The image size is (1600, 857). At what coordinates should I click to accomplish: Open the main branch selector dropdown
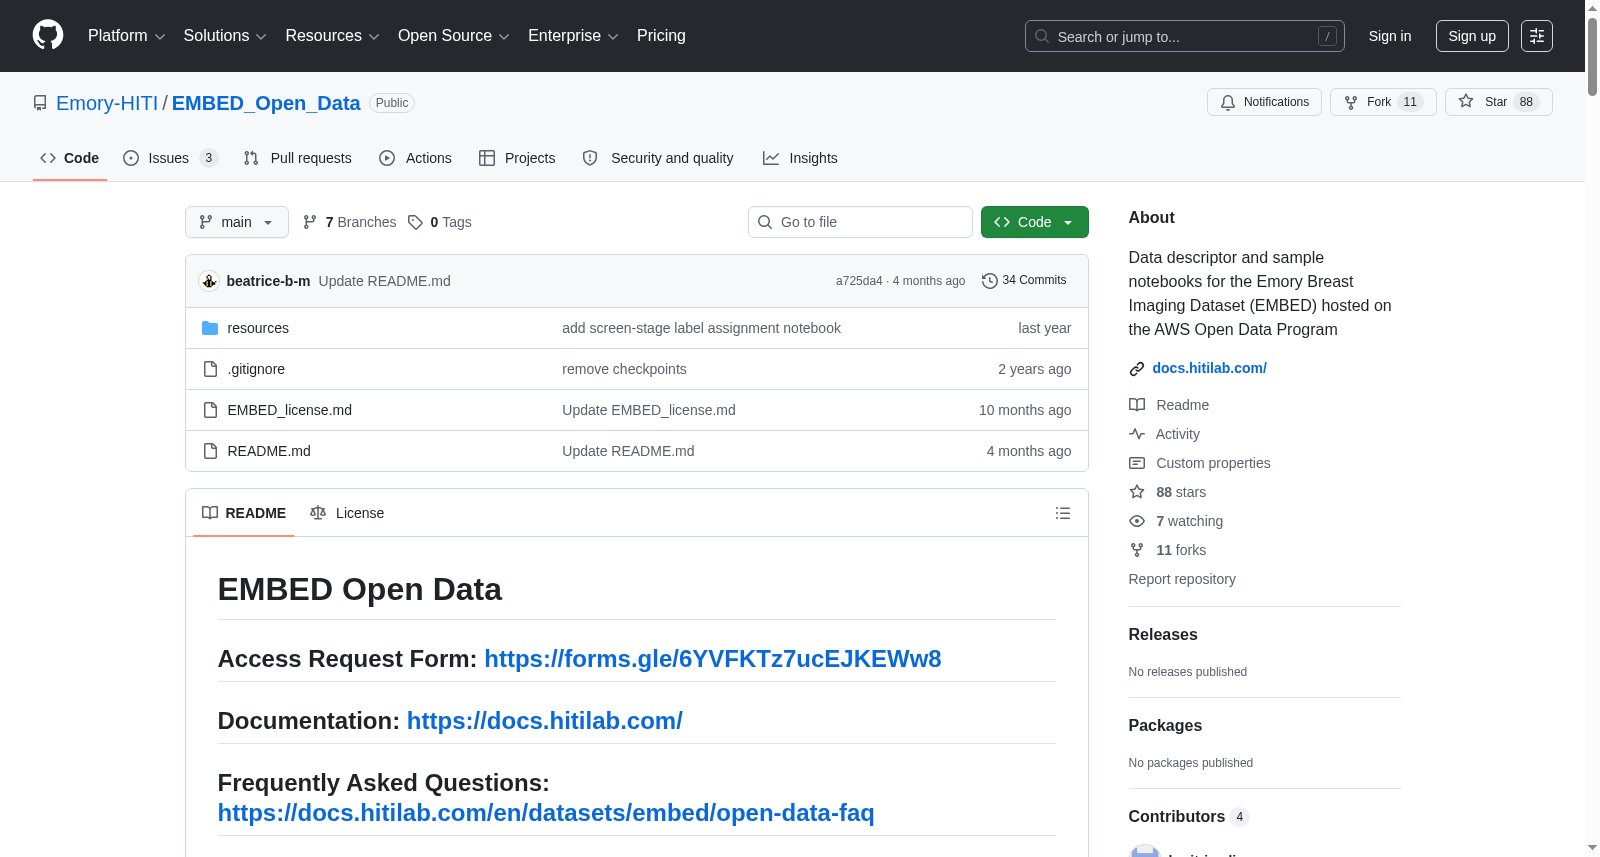coord(236,222)
